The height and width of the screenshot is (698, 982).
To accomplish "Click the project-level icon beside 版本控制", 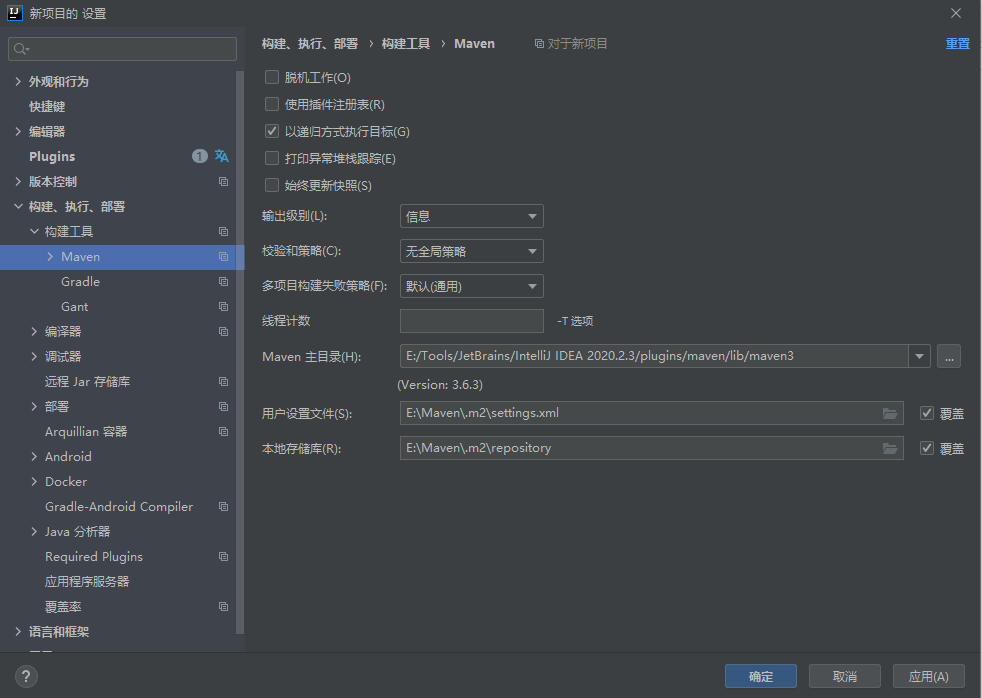I will click(223, 182).
